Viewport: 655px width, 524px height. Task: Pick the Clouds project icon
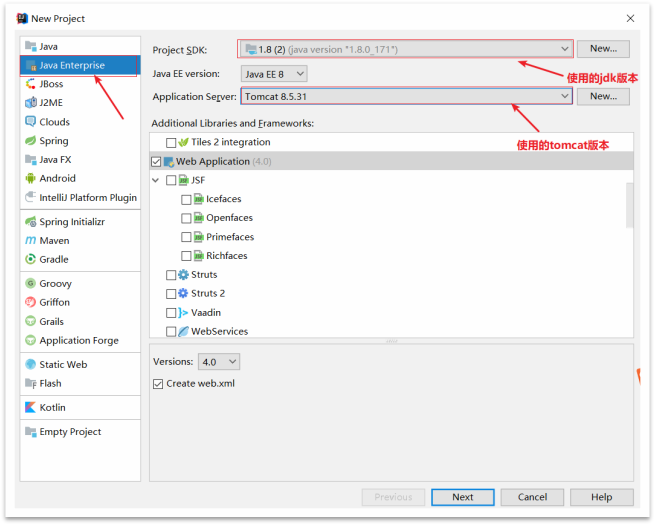click(30, 122)
